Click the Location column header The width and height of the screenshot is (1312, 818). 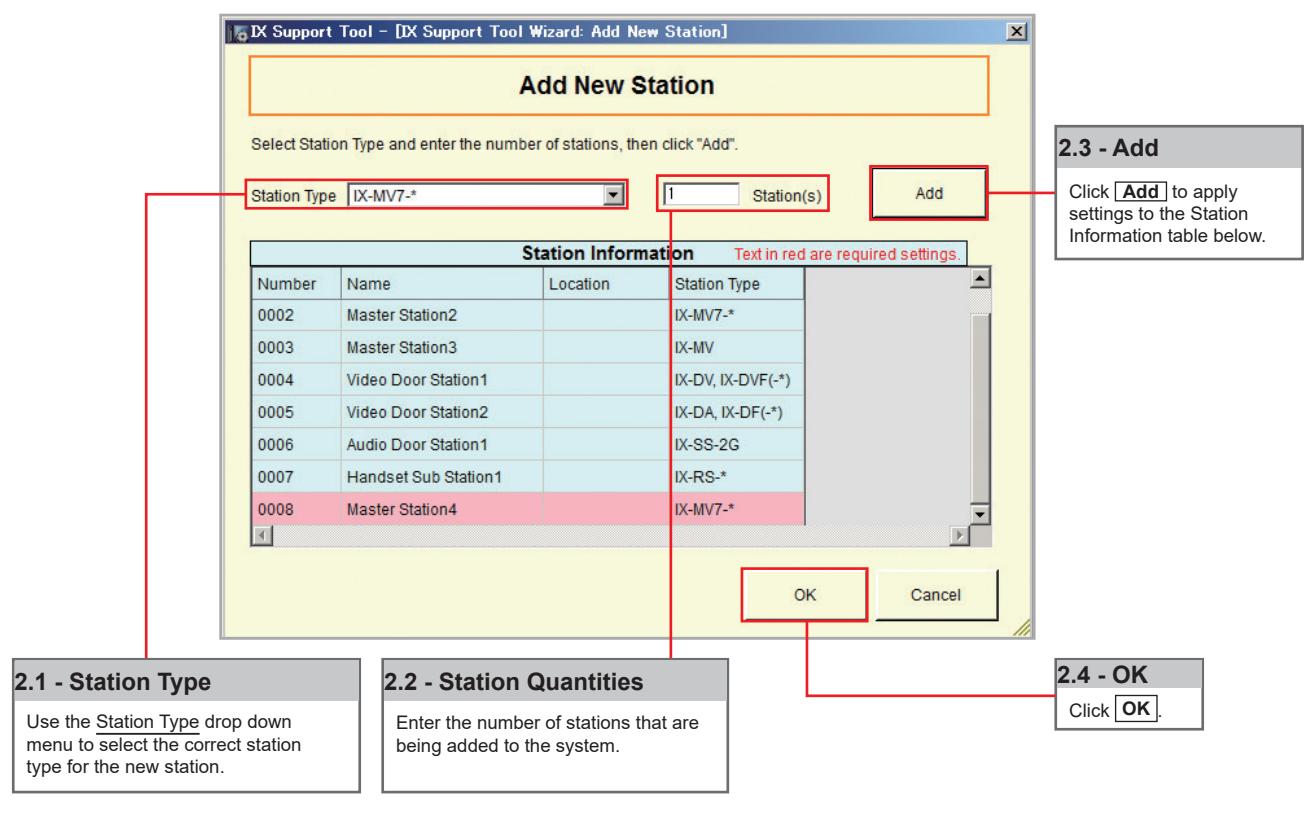pos(607,284)
